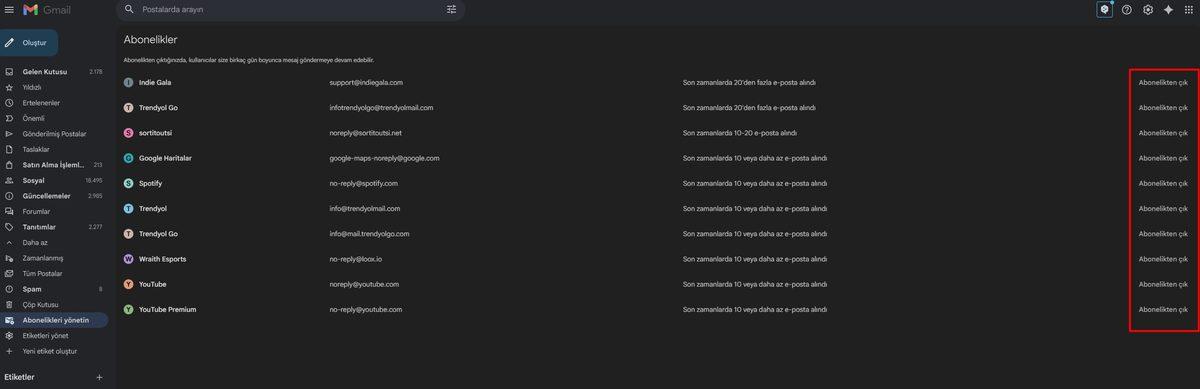This screenshot has height=389, width=1200.
Task: Open search filter options icon
Action: click(452, 9)
